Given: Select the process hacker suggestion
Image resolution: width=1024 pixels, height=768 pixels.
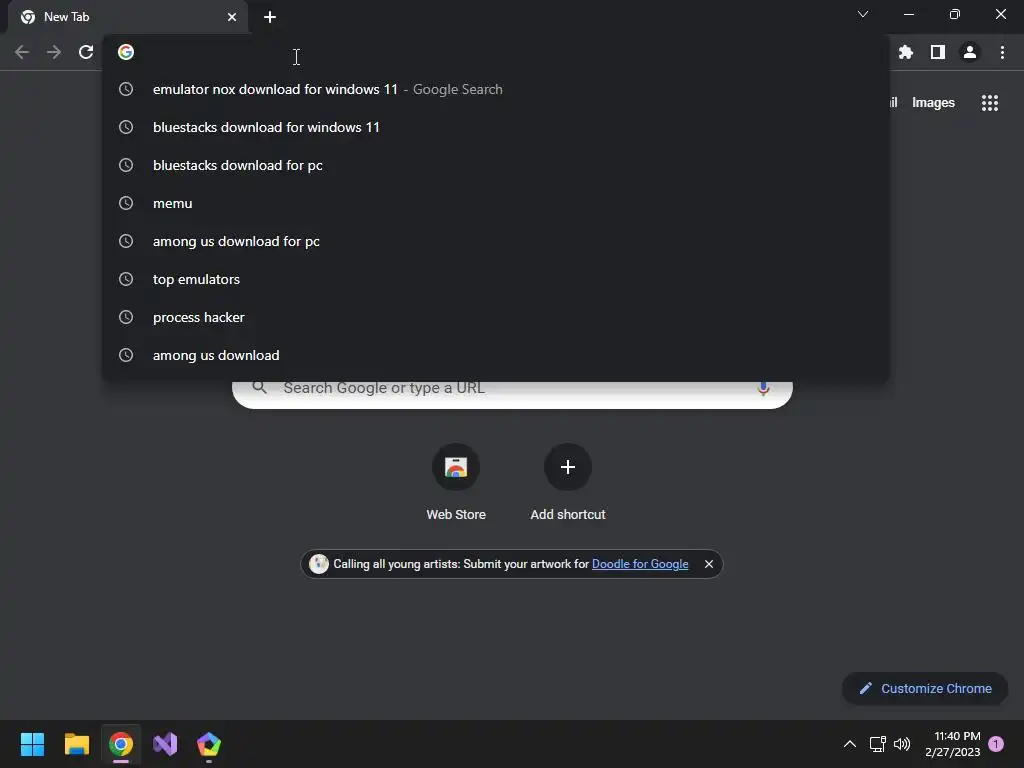Looking at the screenshot, I should [x=496, y=317].
